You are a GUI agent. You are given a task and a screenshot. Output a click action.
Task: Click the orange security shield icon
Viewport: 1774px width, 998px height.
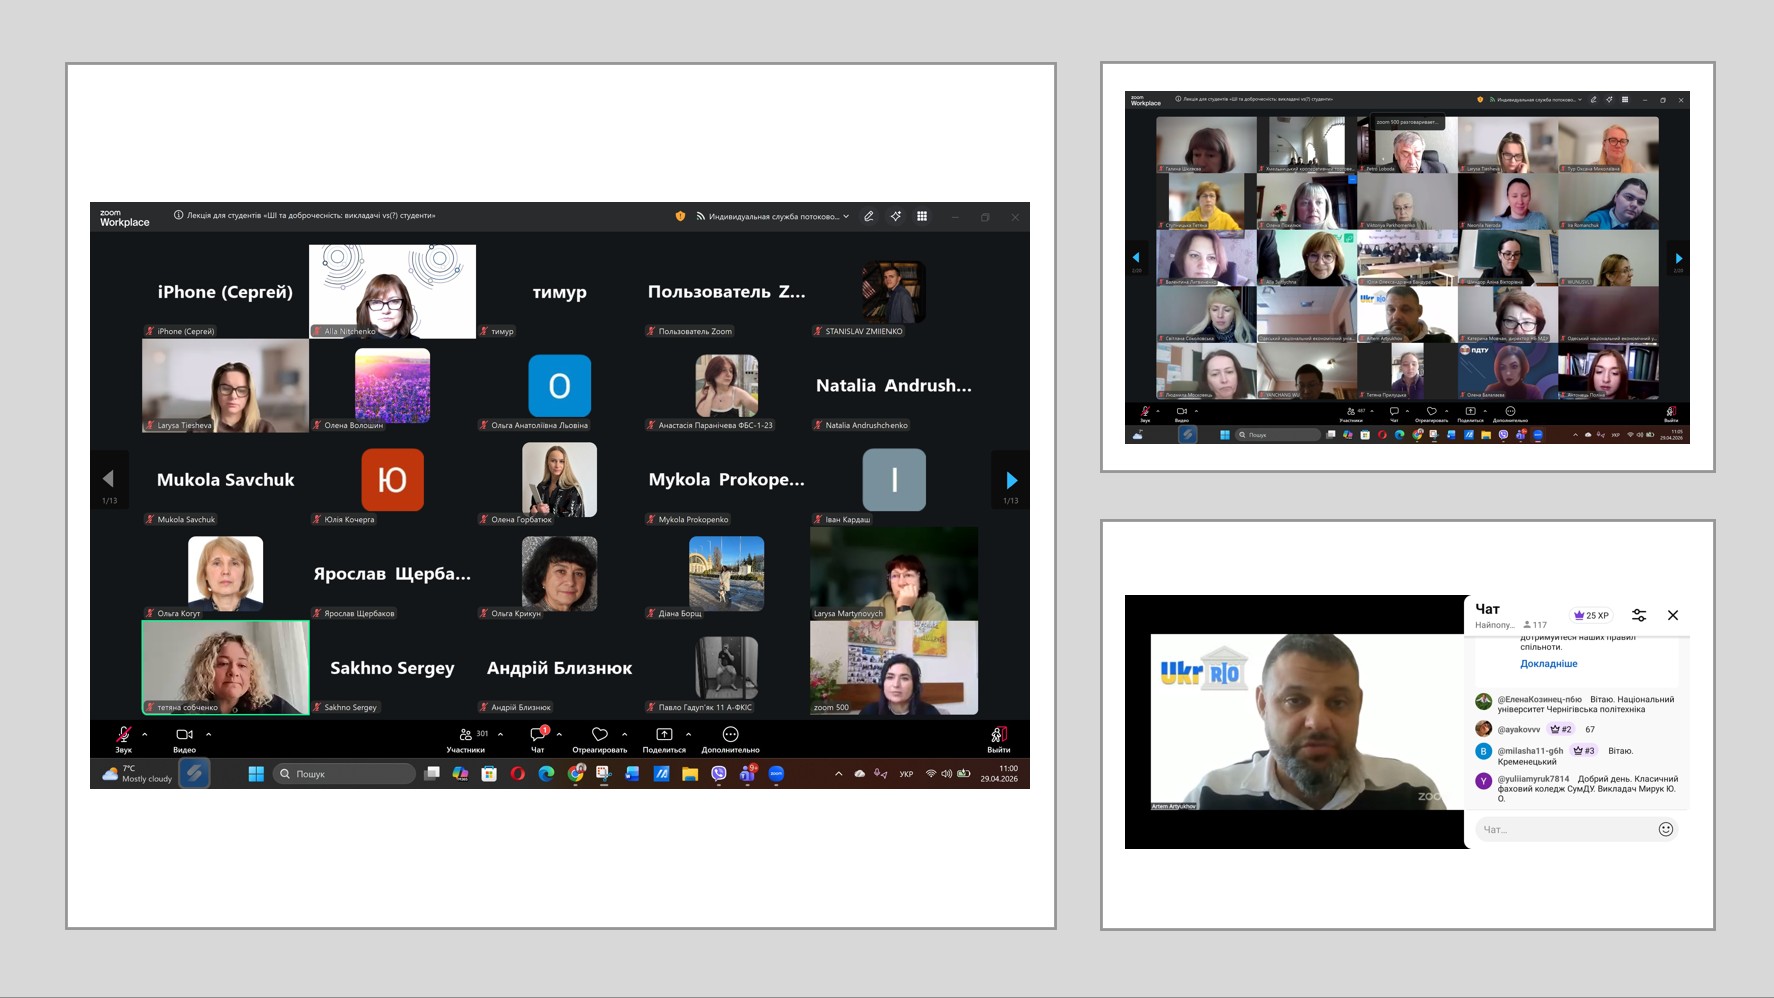(680, 216)
